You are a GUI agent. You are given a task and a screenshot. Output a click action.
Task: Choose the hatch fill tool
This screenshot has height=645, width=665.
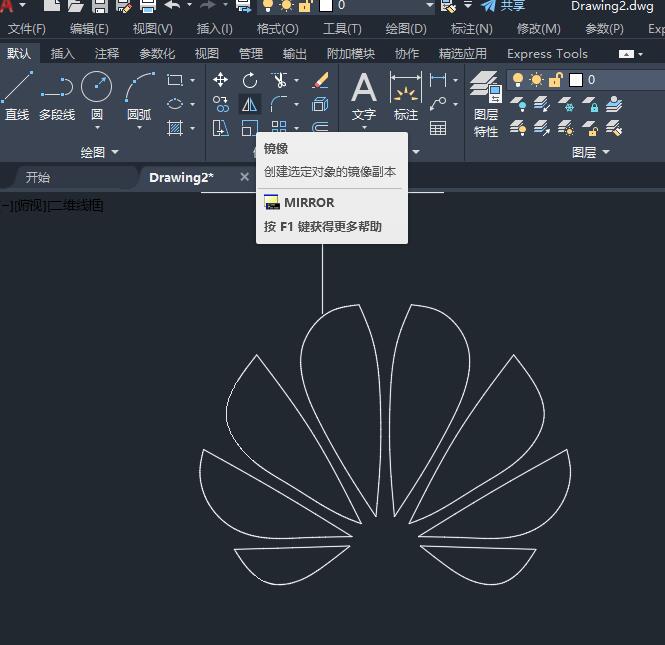[175, 128]
